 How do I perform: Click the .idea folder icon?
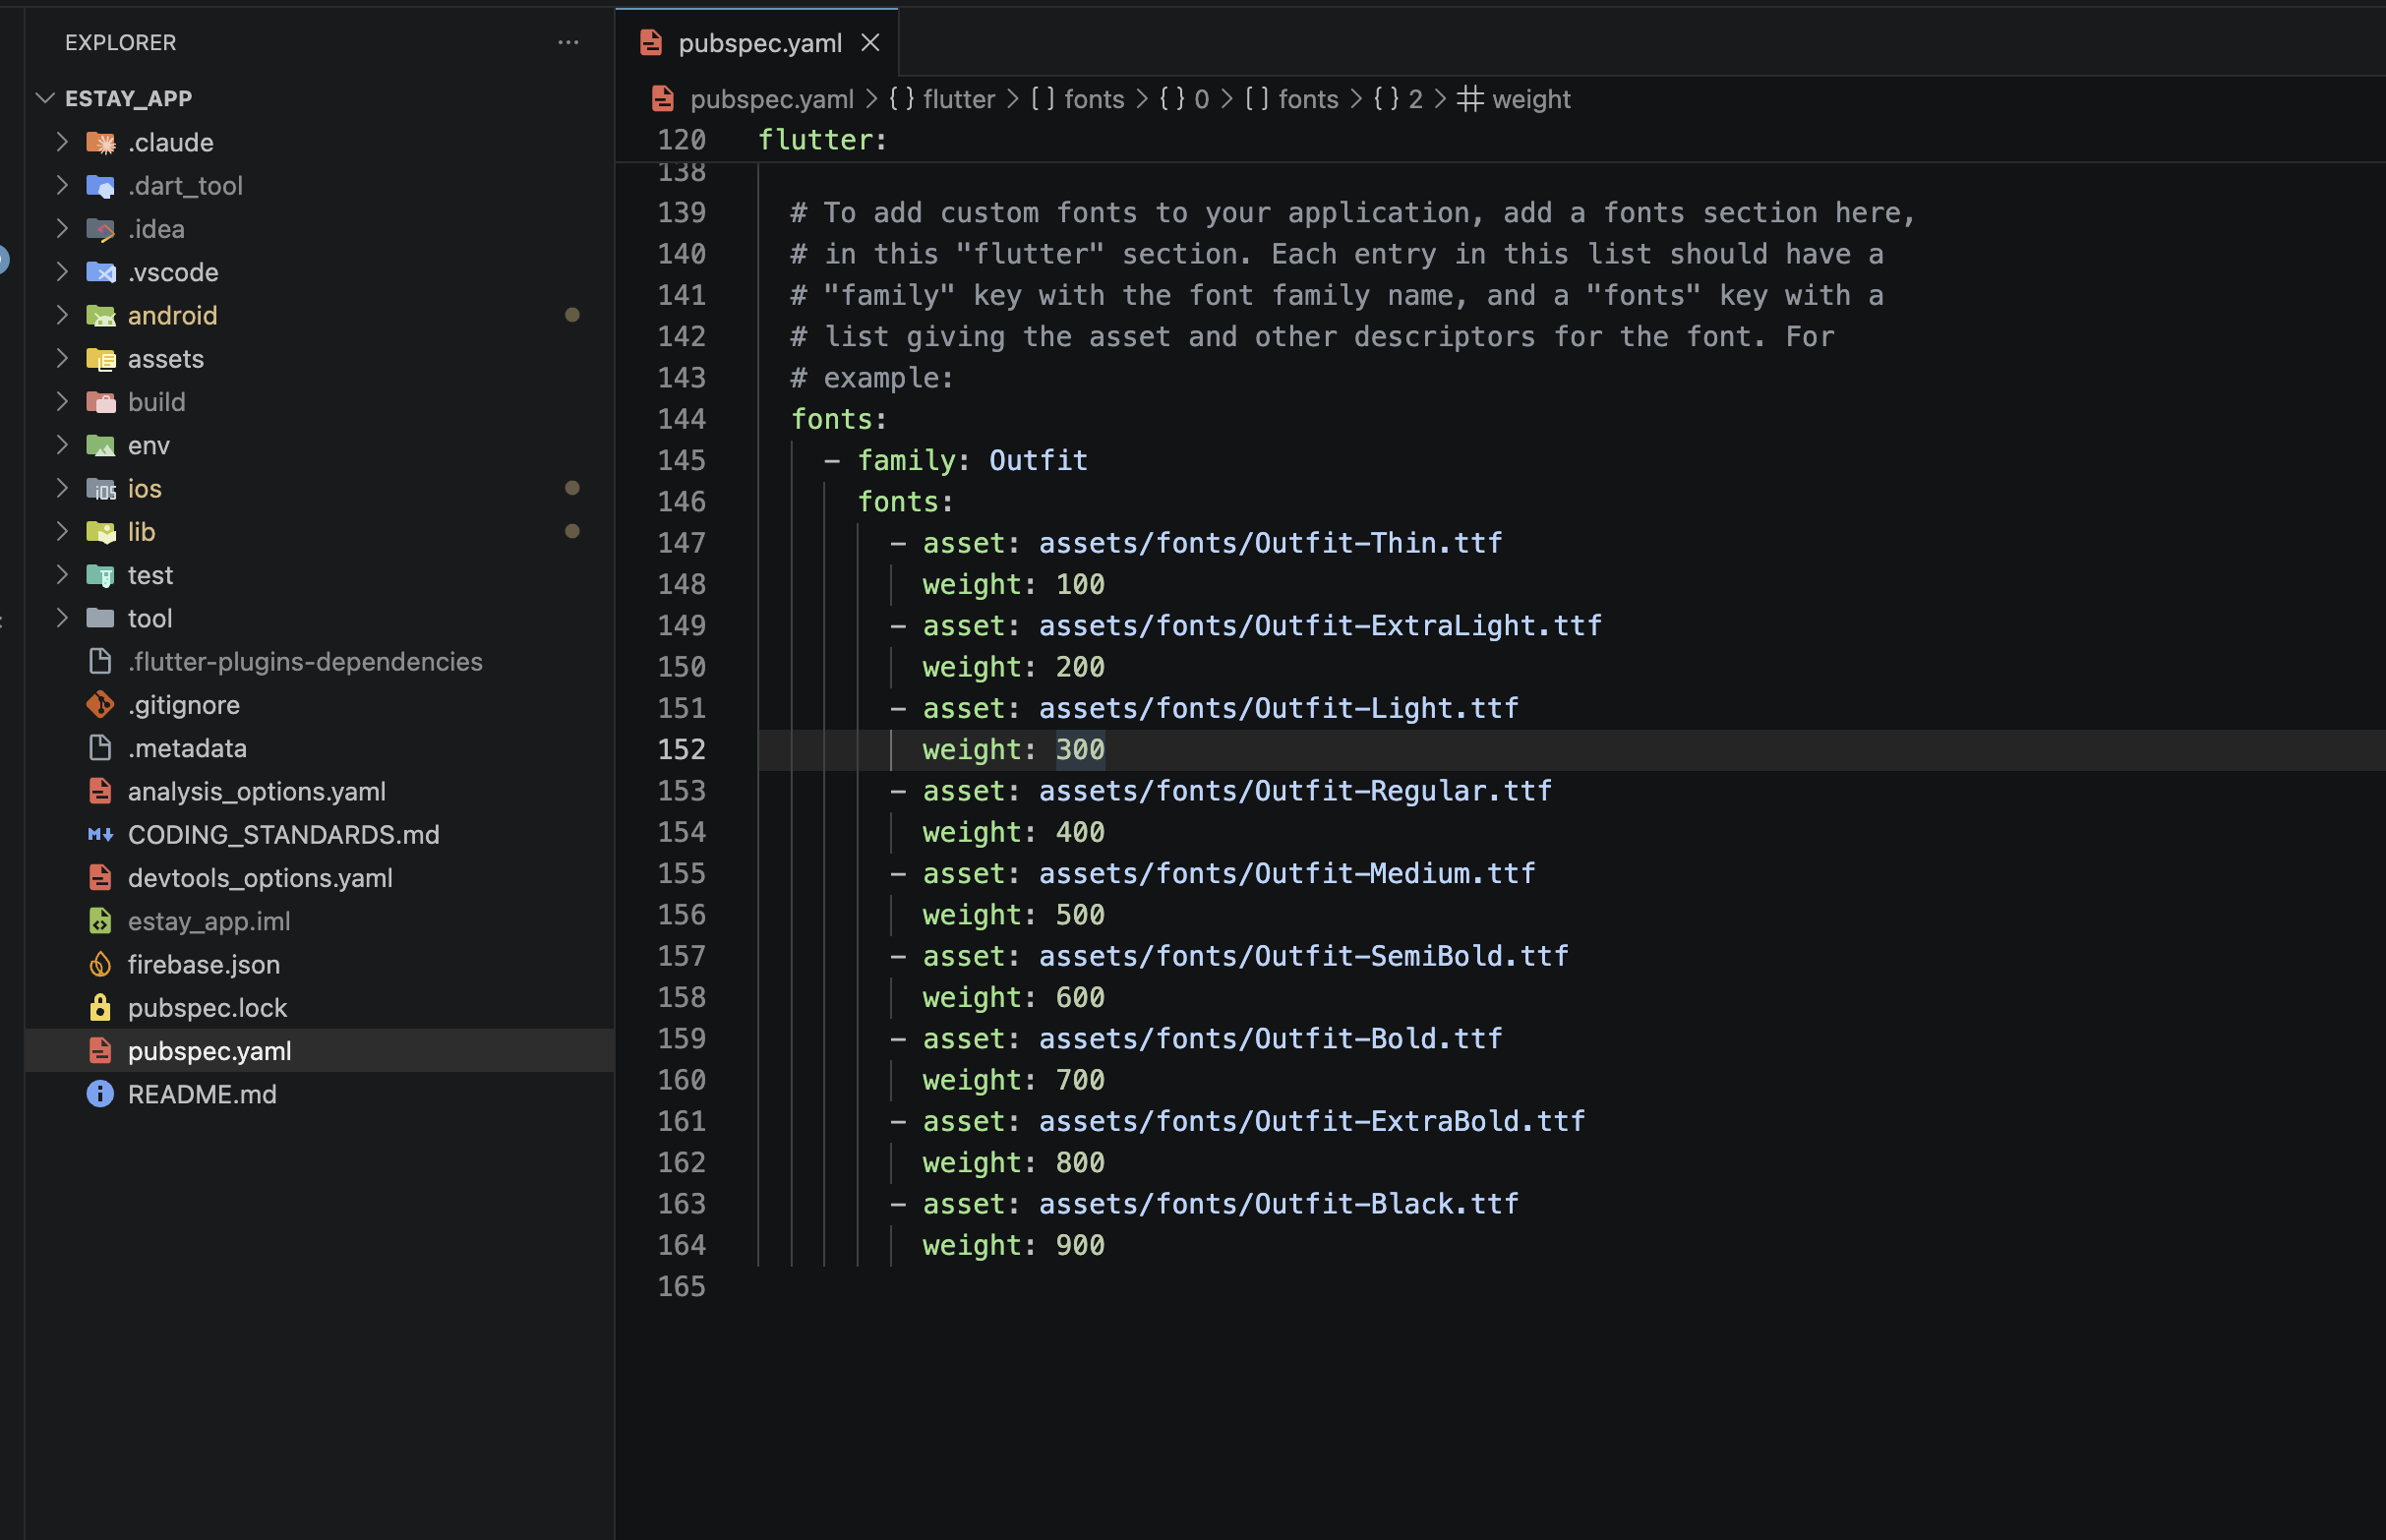[x=100, y=229]
